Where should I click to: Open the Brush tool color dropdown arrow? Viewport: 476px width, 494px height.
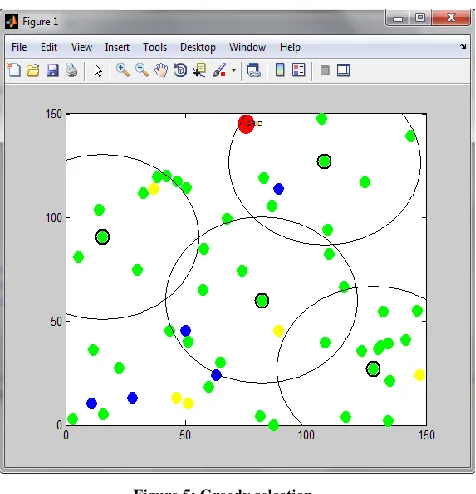[x=234, y=70]
